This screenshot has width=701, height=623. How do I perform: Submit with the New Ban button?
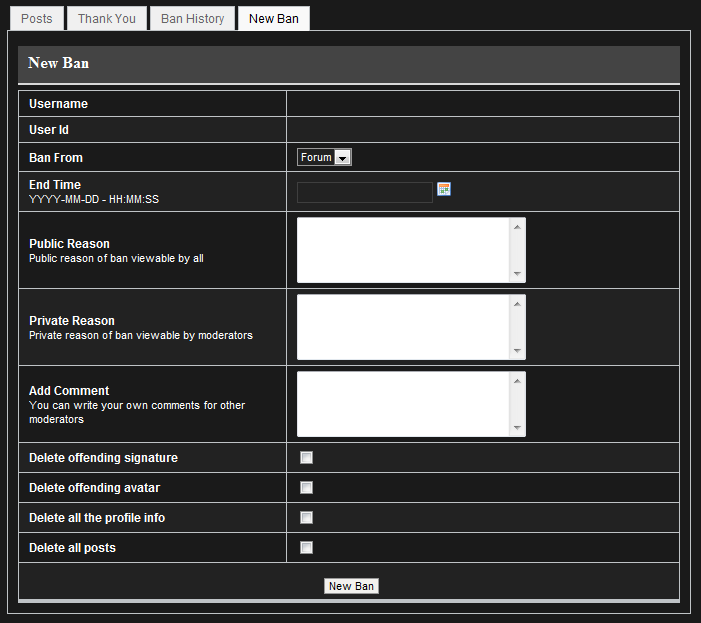[x=351, y=586]
